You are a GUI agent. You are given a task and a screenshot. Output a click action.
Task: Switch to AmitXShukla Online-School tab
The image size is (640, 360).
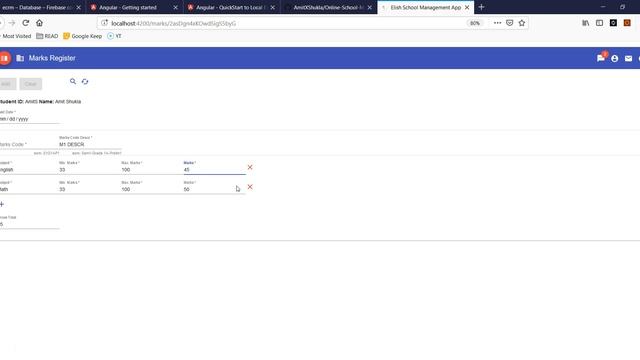coord(329,7)
